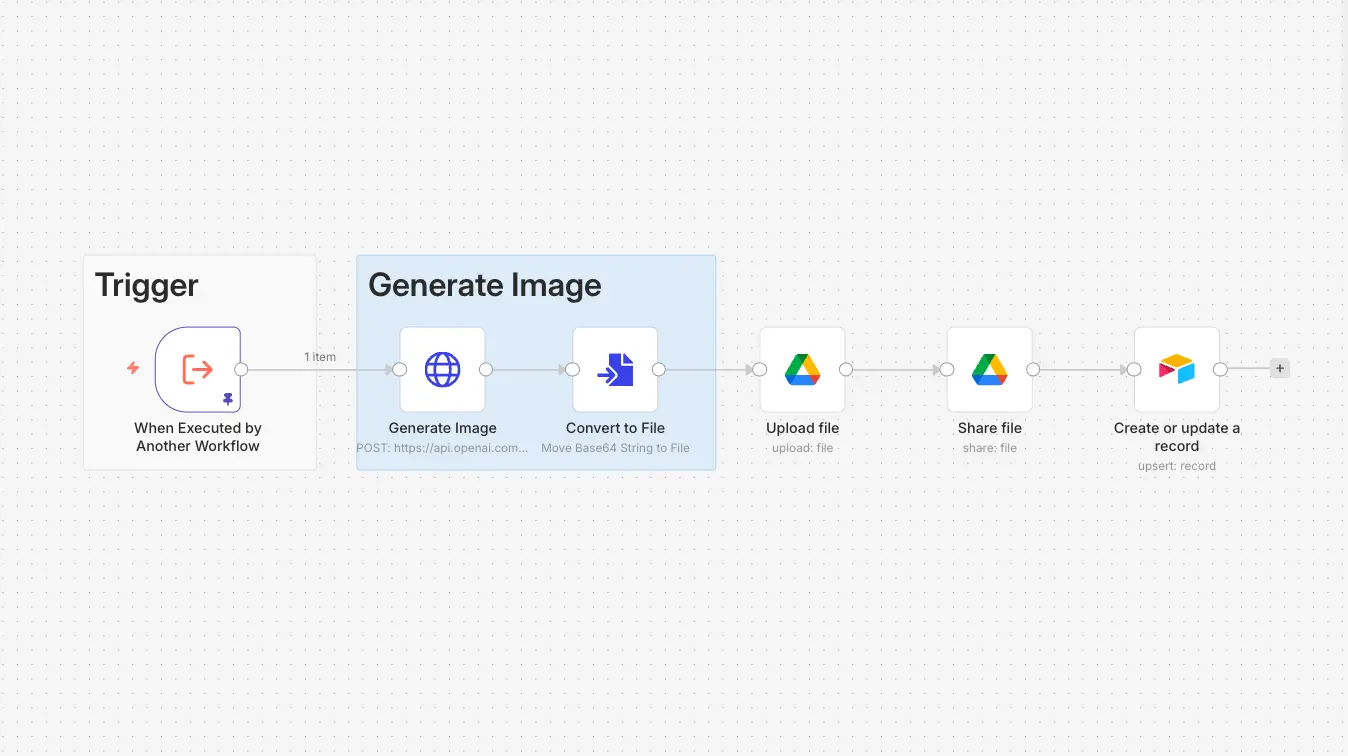Click the orange lightning bolt trigger indicator
This screenshot has height=756, width=1348.
pos(133,368)
